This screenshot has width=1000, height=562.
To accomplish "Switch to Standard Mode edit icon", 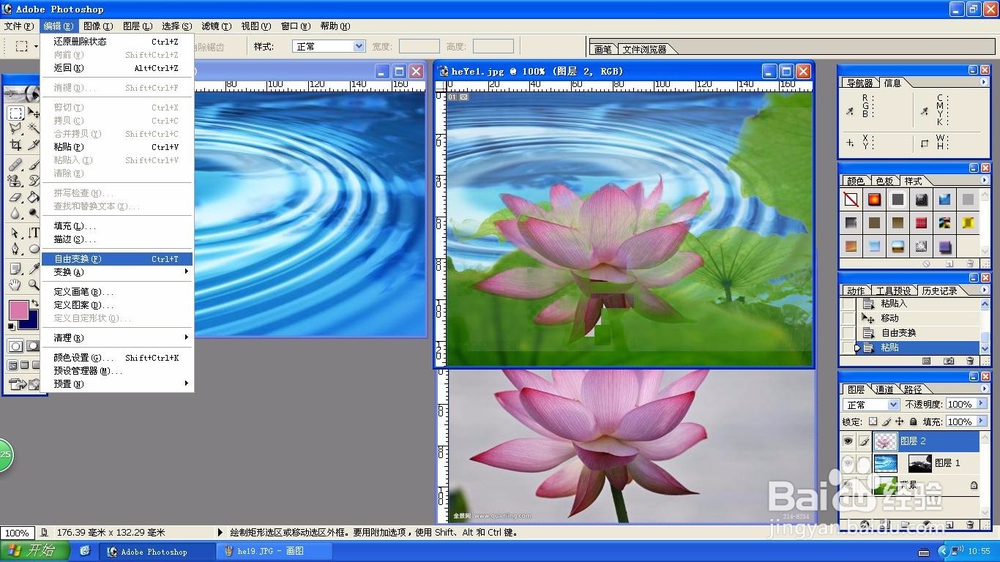I will point(15,346).
